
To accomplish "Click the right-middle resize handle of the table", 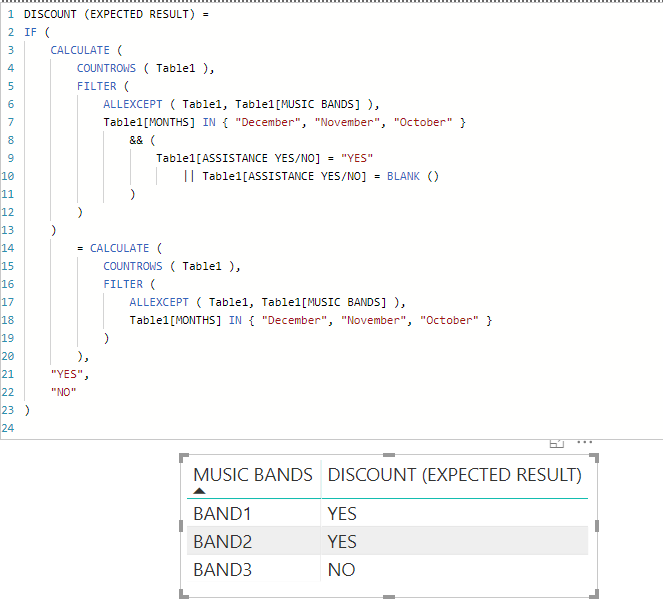I will [x=597, y=526].
